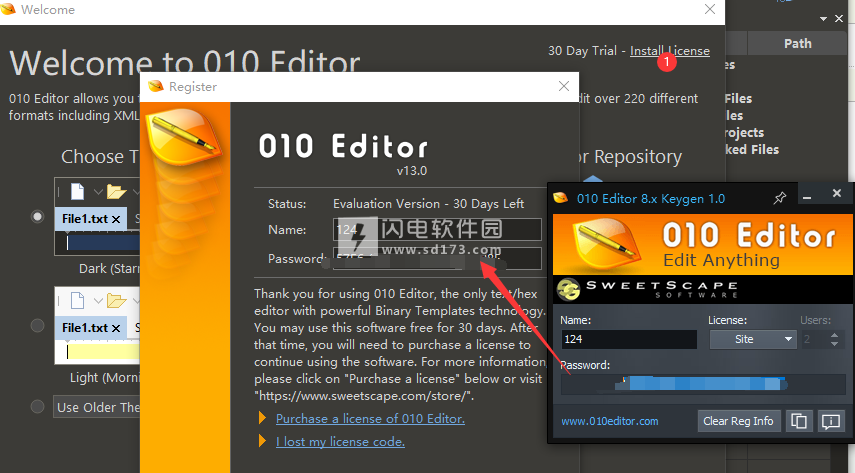Click the 010 Editor pen logo in Keygen banner

click(606, 243)
